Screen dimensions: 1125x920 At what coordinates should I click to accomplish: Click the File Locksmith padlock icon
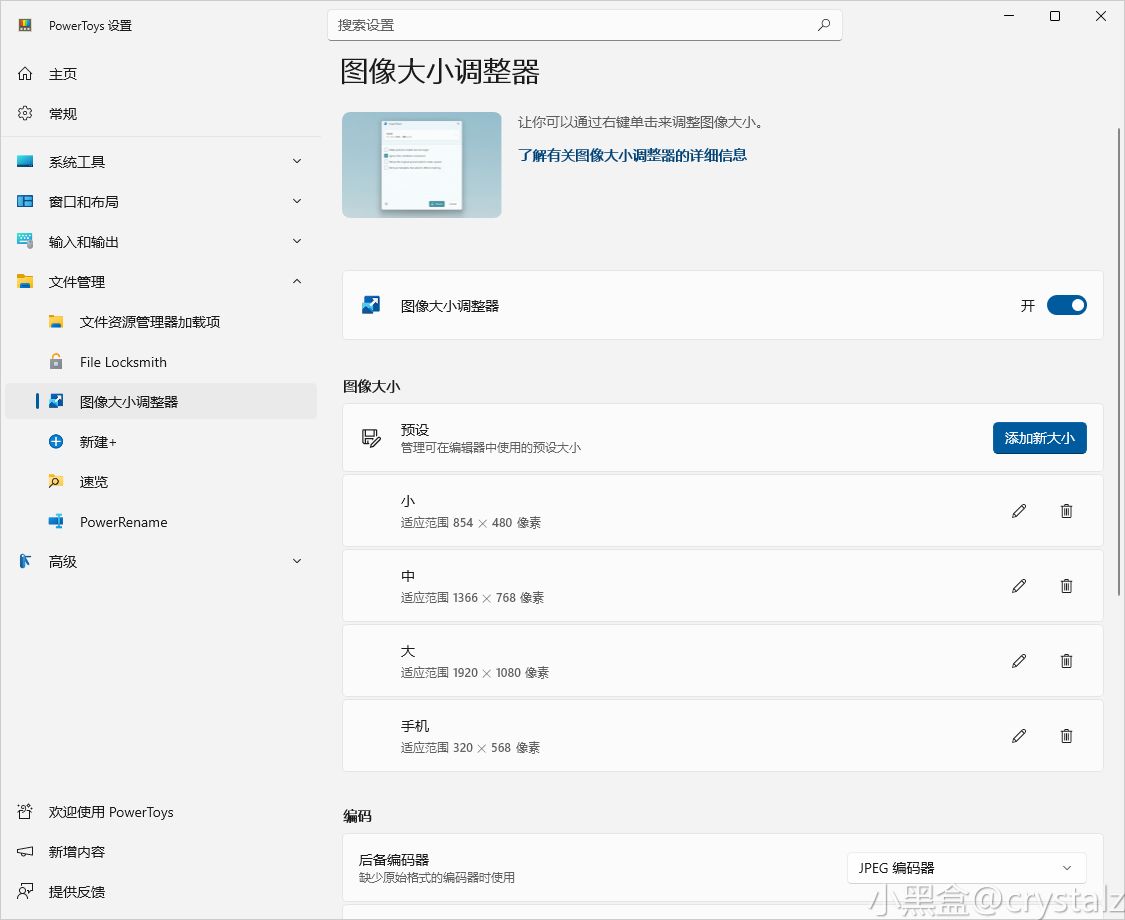pyautogui.click(x=56, y=361)
